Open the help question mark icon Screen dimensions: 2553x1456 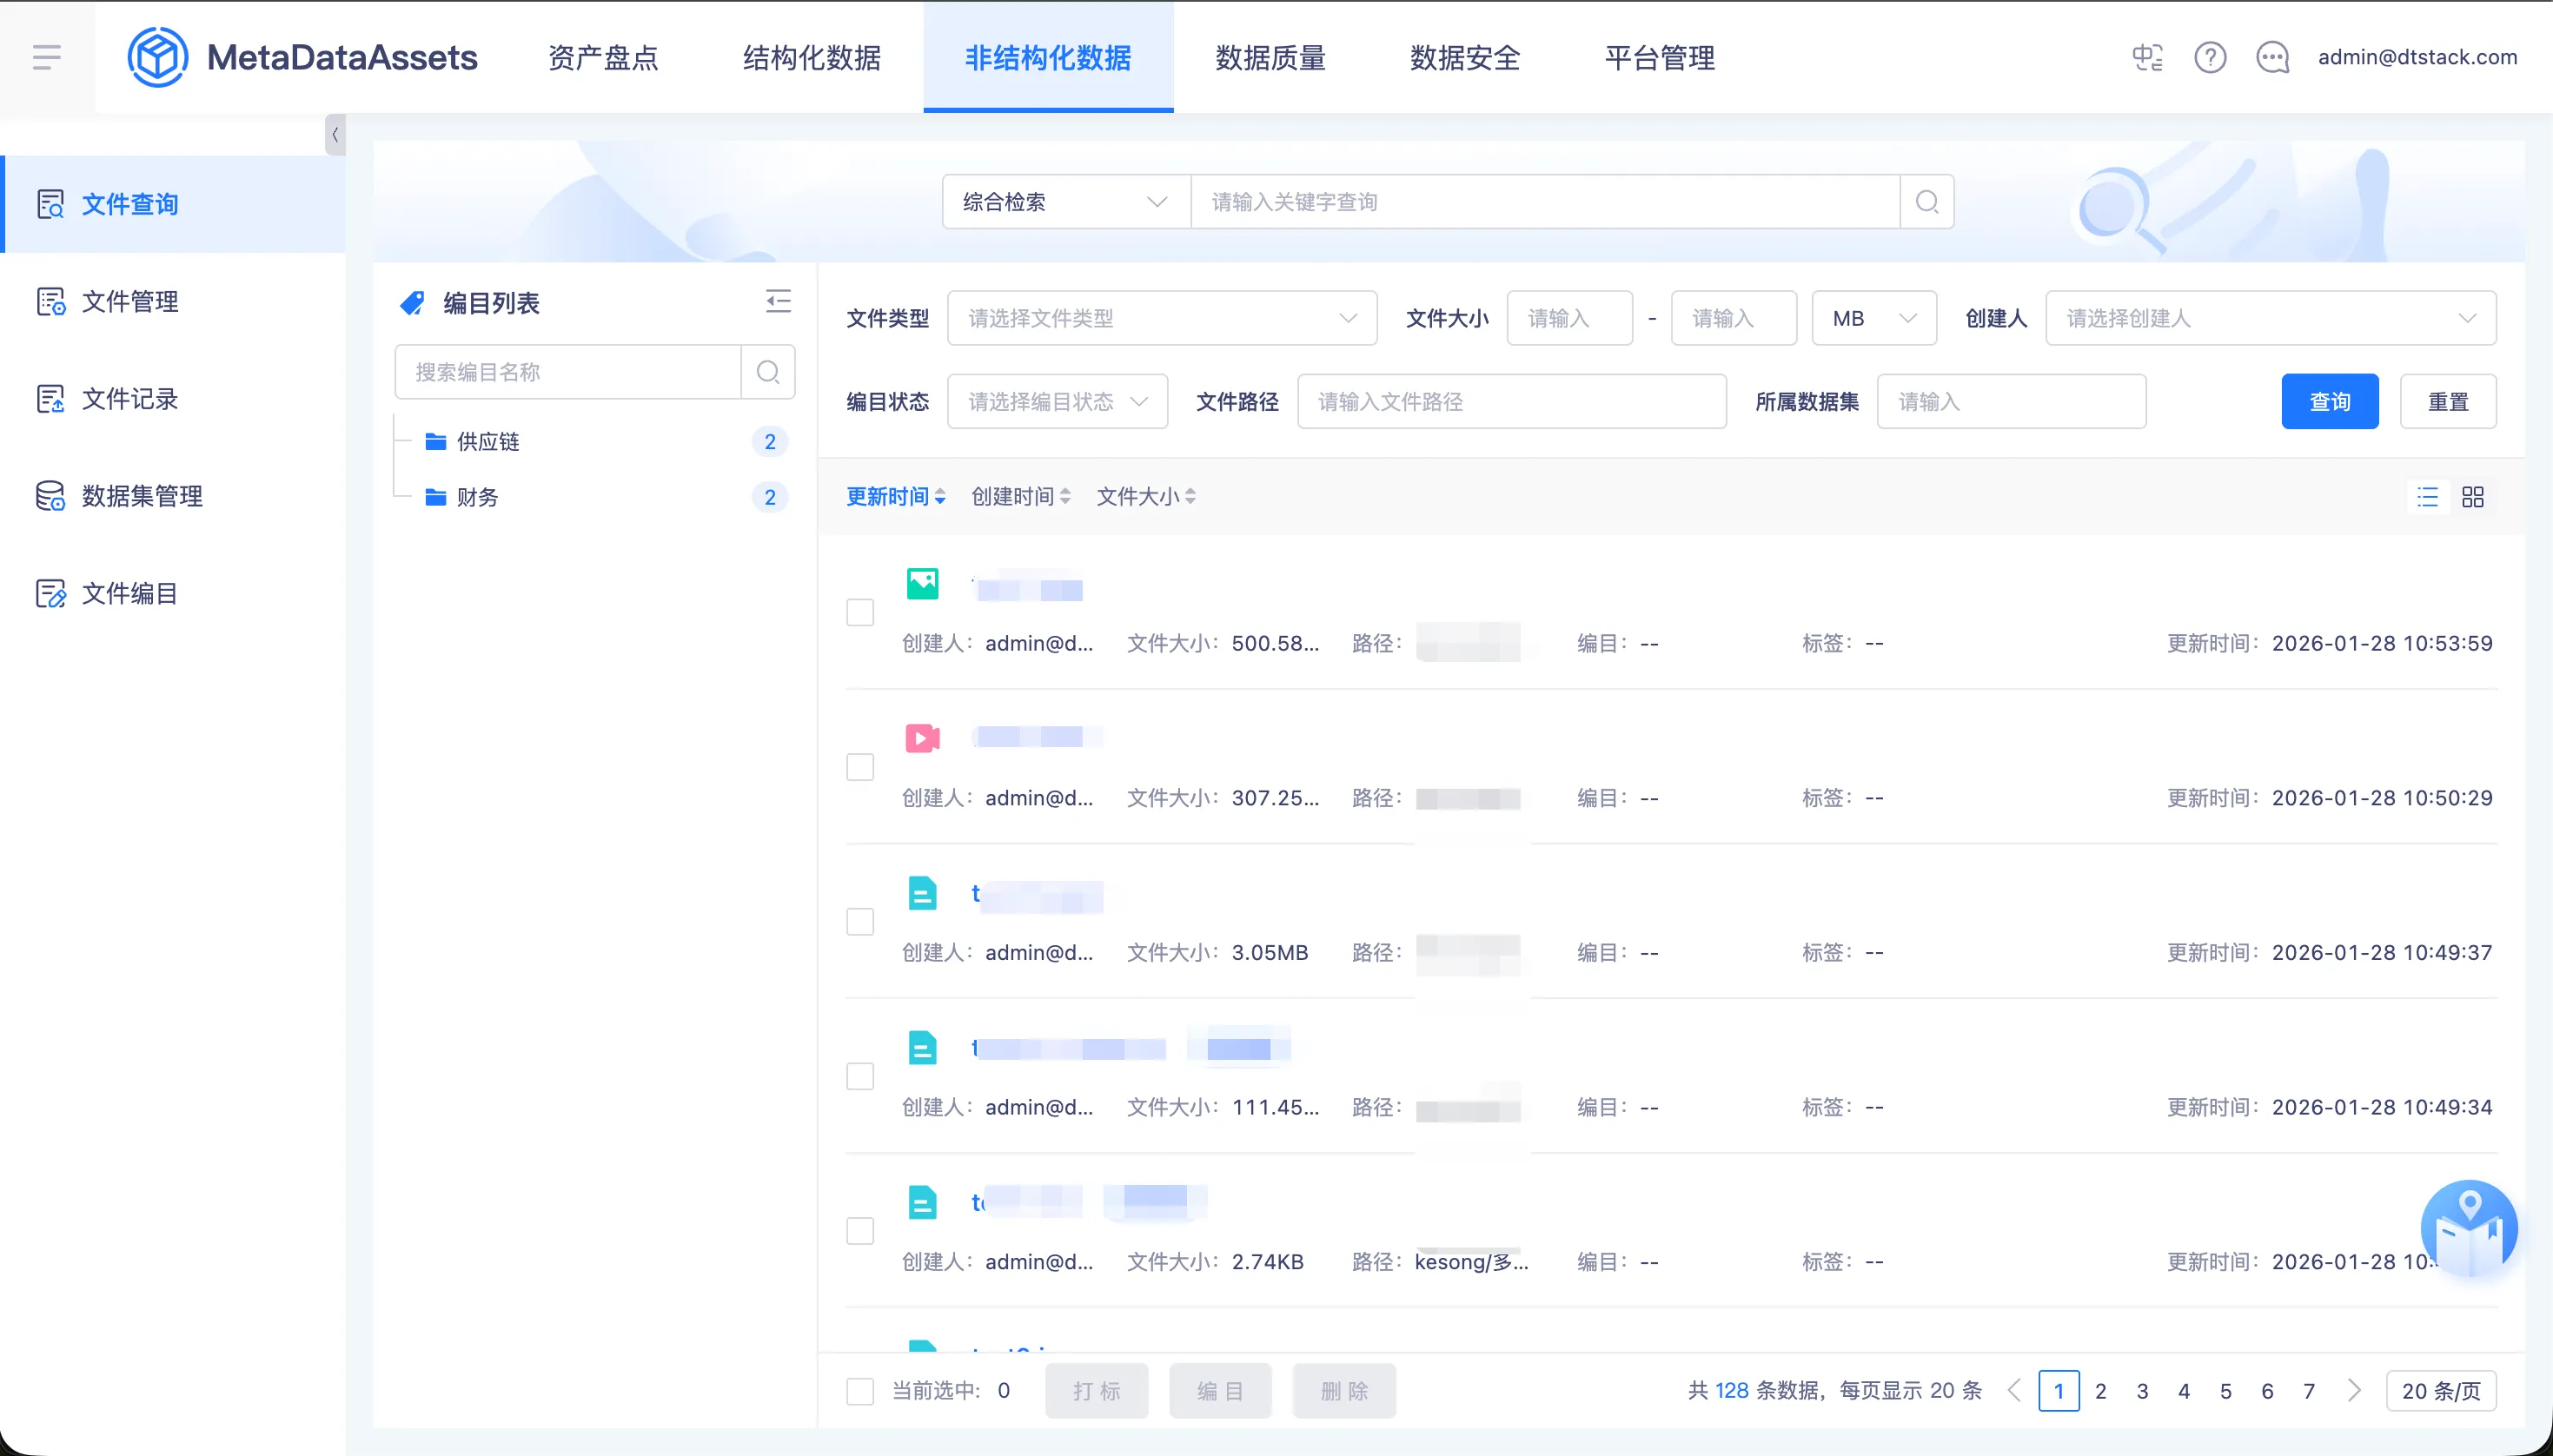2210,57
